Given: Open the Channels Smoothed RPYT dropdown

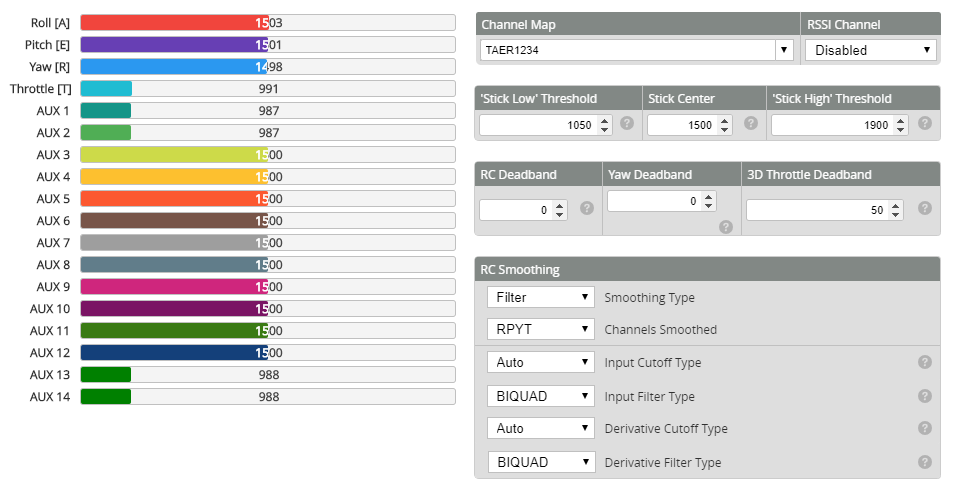Looking at the screenshot, I should point(541,329).
